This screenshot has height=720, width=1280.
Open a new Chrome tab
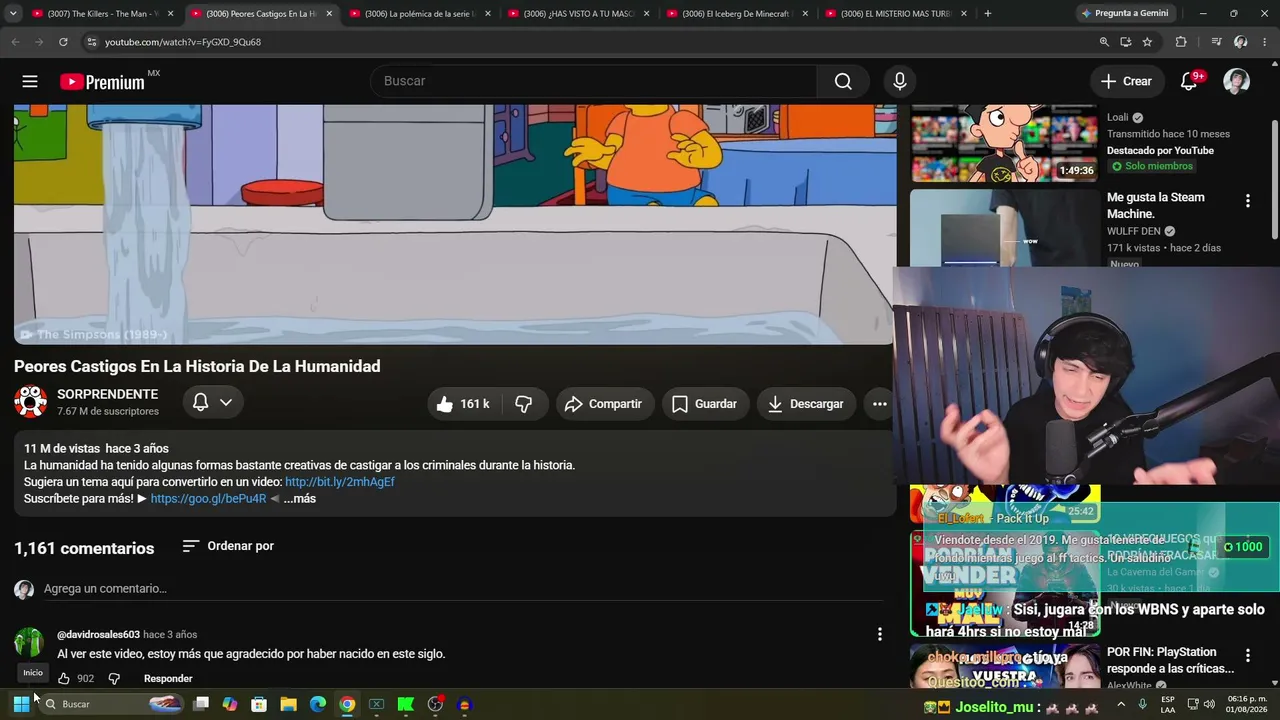click(x=988, y=14)
